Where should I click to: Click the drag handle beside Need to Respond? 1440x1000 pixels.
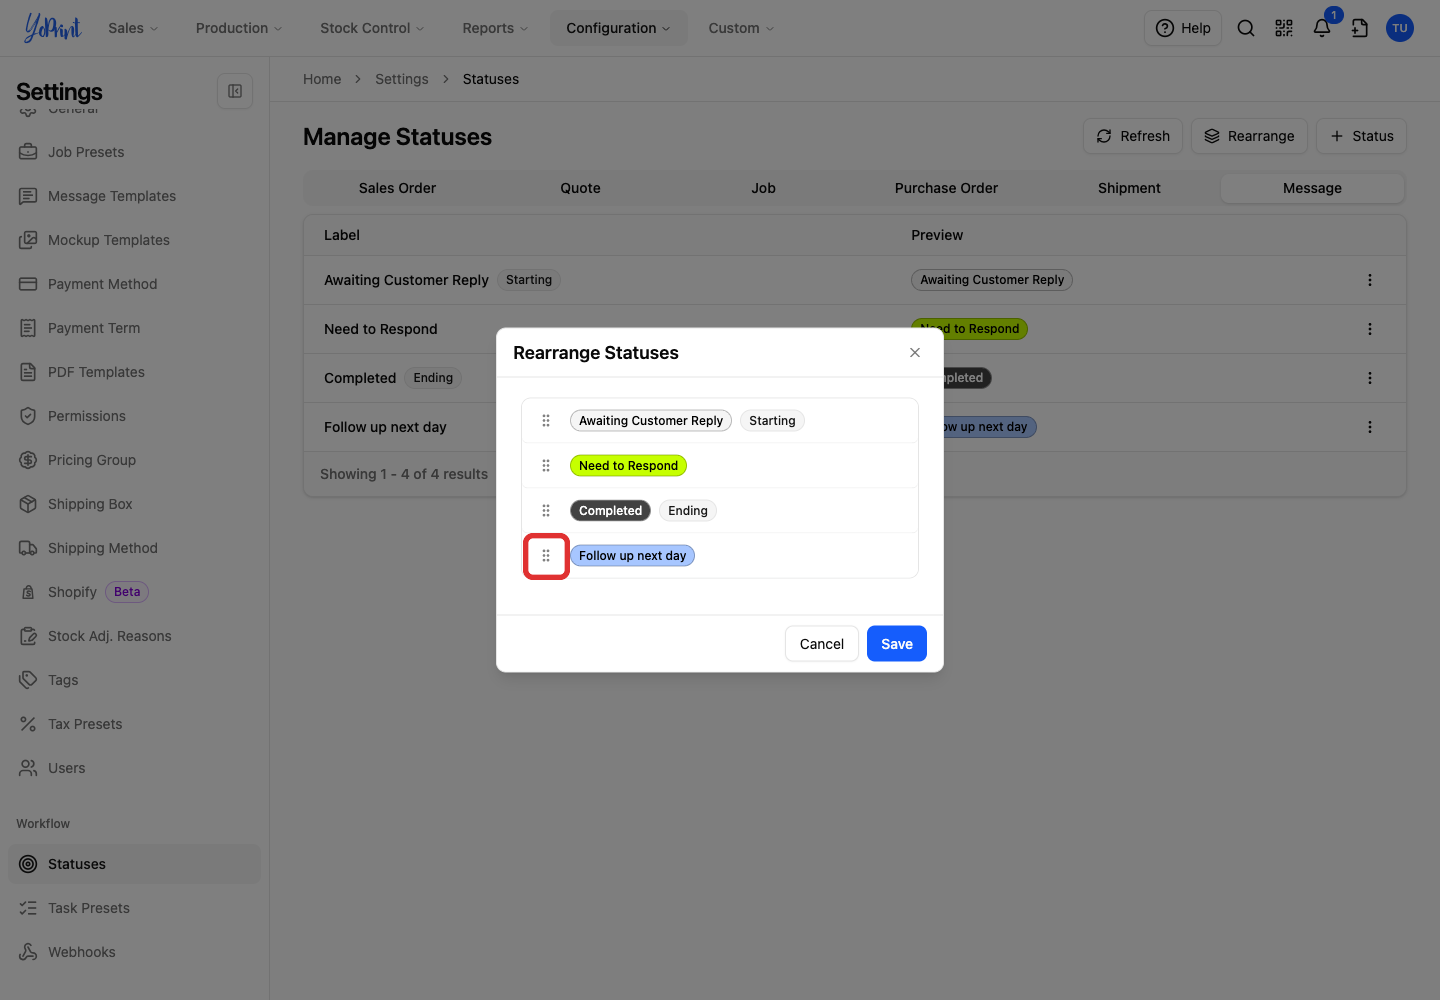tap(546, 466)
